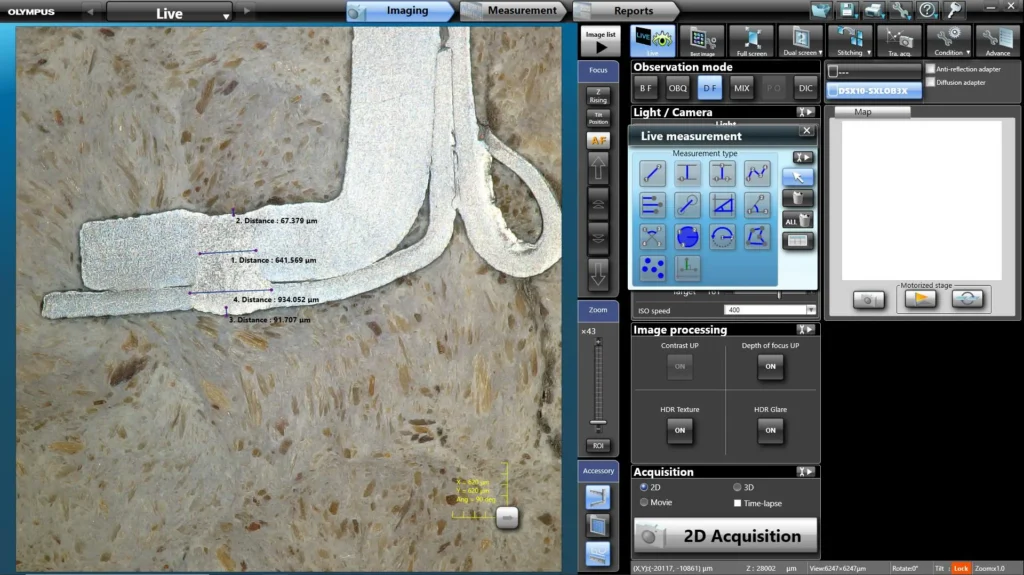Switch to the Reports tab
The height and width of the screenshot is (575, 1024).
tap(626, 10)
